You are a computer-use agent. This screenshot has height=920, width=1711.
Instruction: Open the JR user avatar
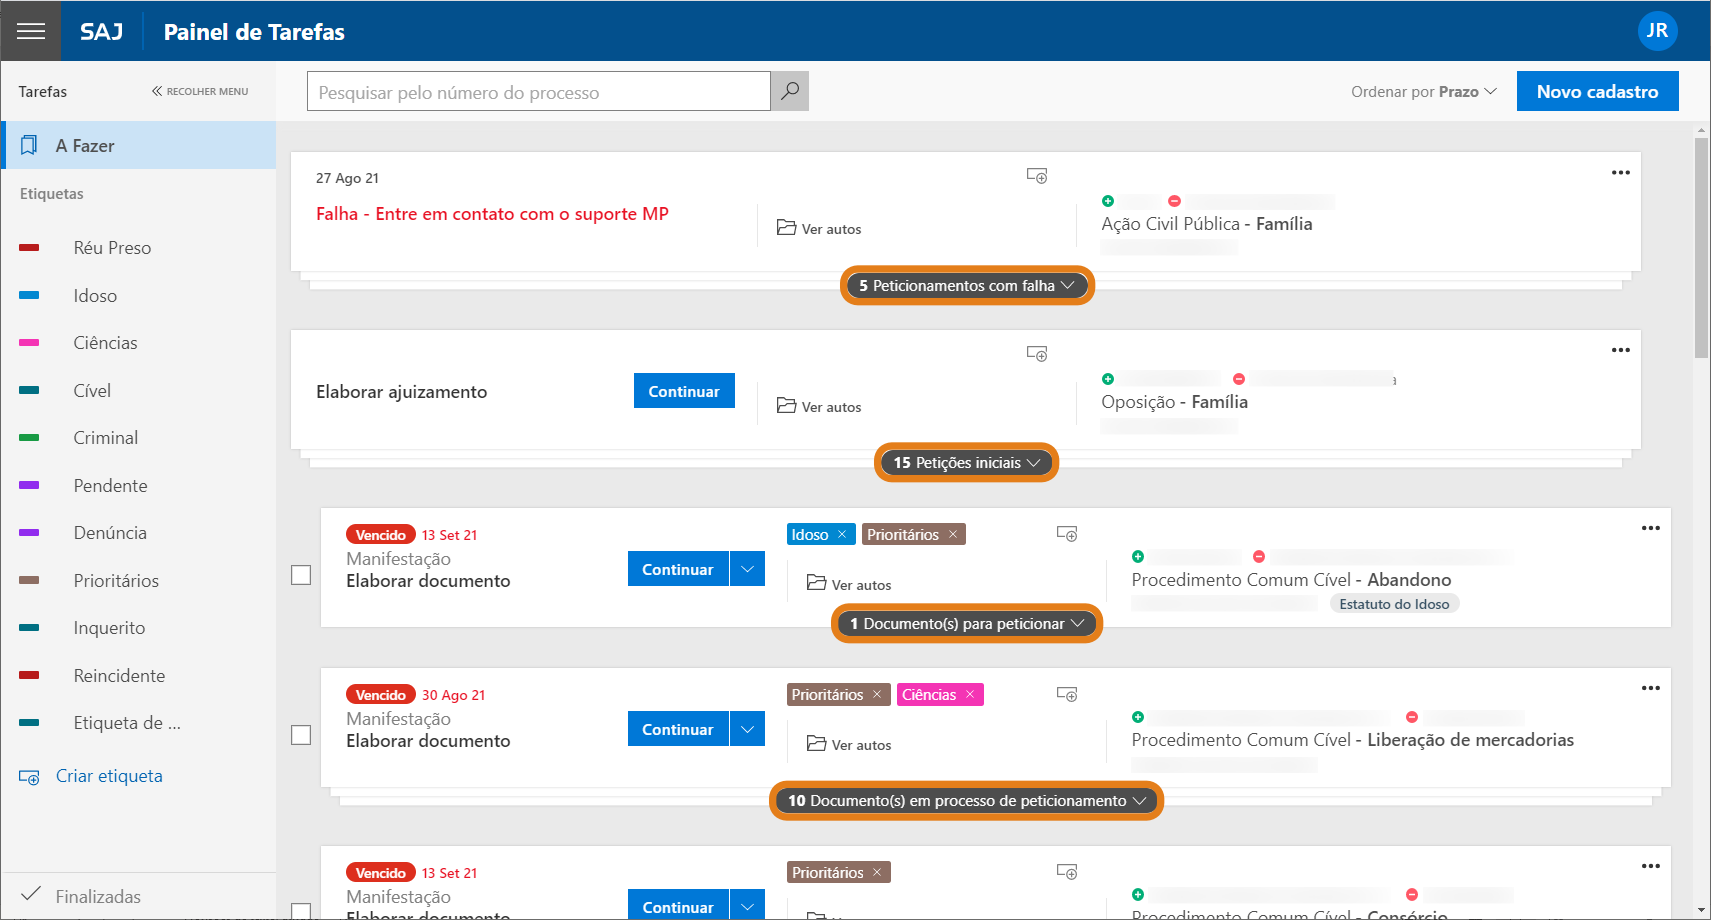point(1657,31)
